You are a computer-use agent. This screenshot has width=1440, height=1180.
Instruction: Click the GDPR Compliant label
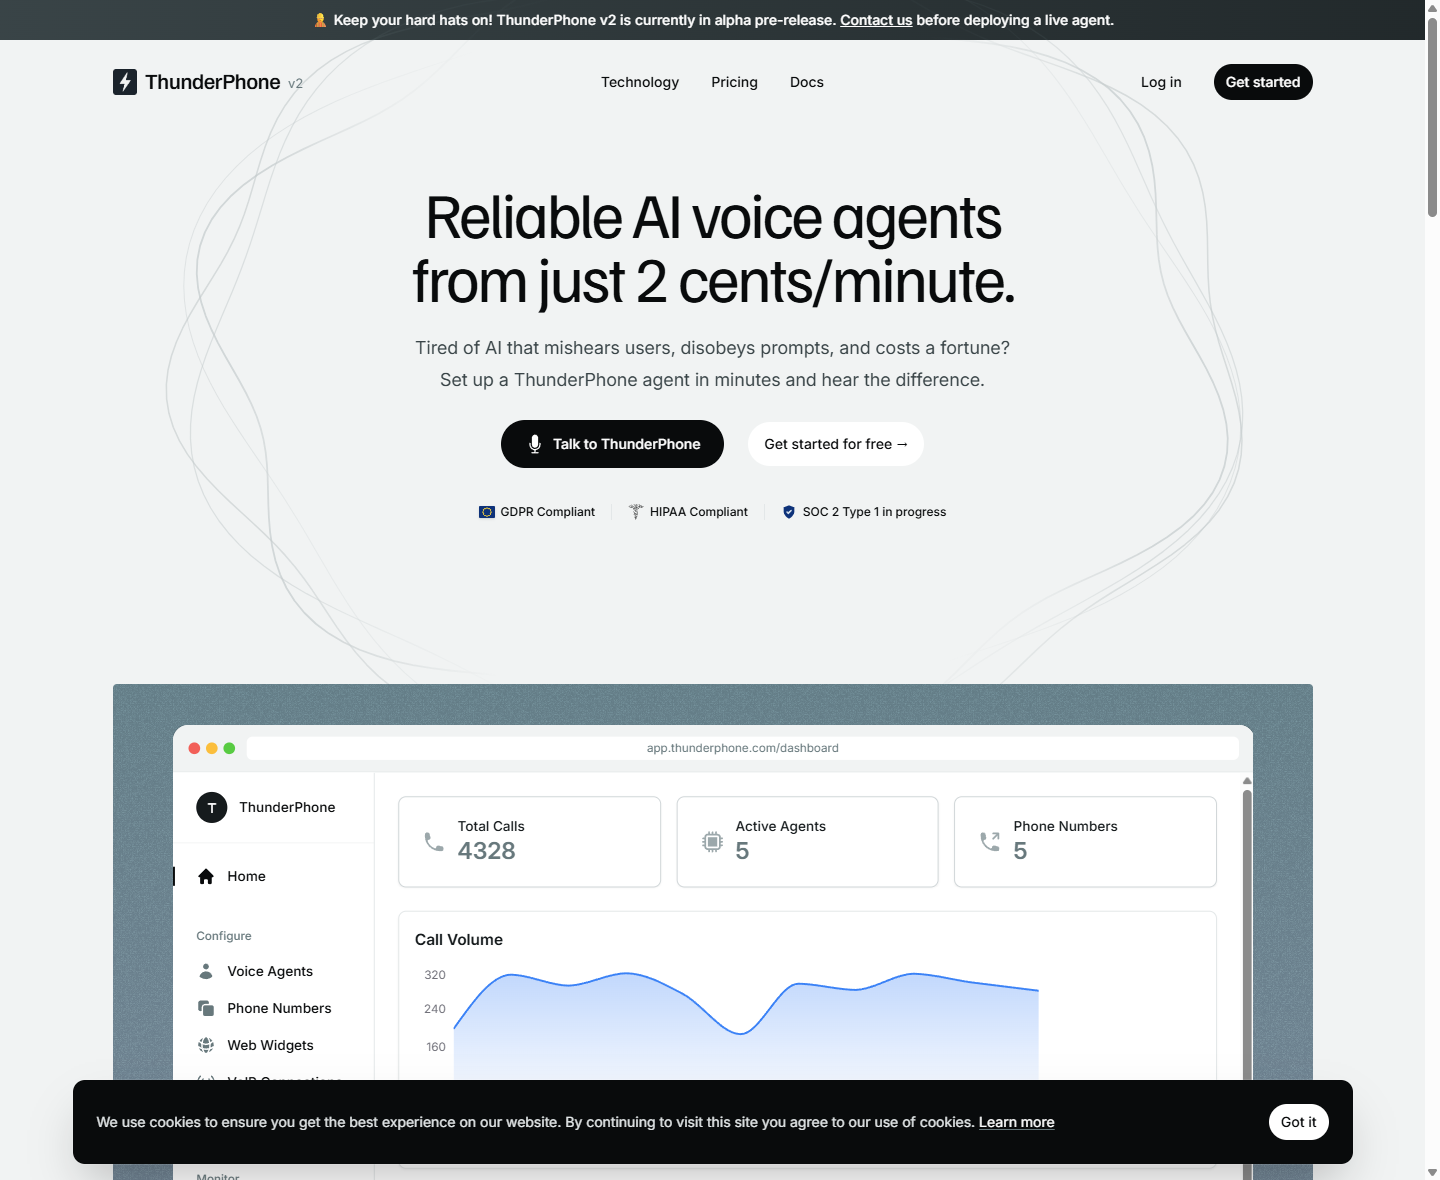(x=548, y=512)
